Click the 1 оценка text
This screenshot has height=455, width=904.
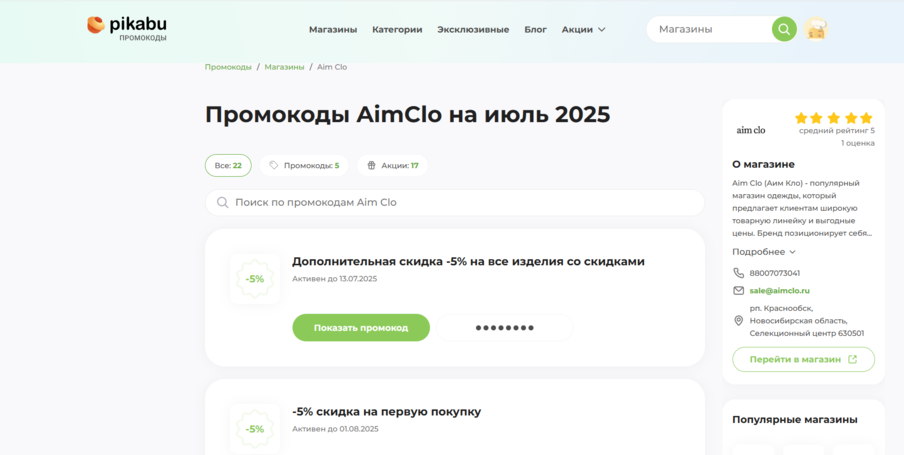(x=857, y=143)
